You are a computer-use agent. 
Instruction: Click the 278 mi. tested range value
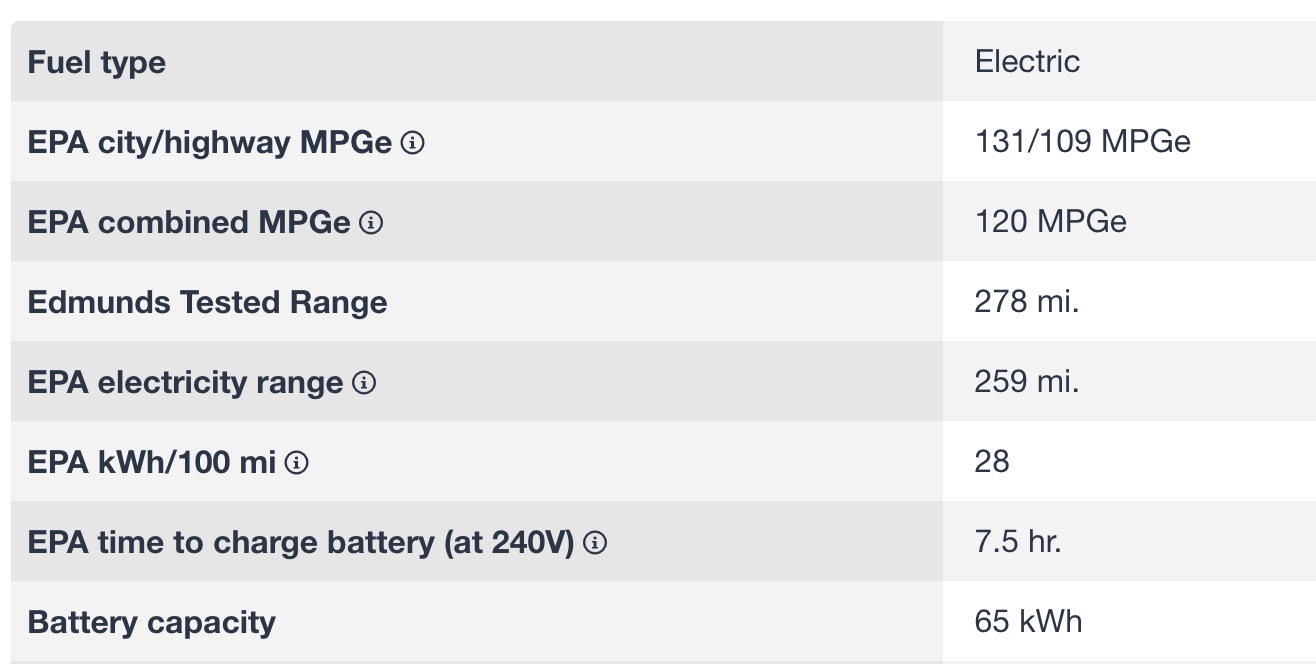1027,302
